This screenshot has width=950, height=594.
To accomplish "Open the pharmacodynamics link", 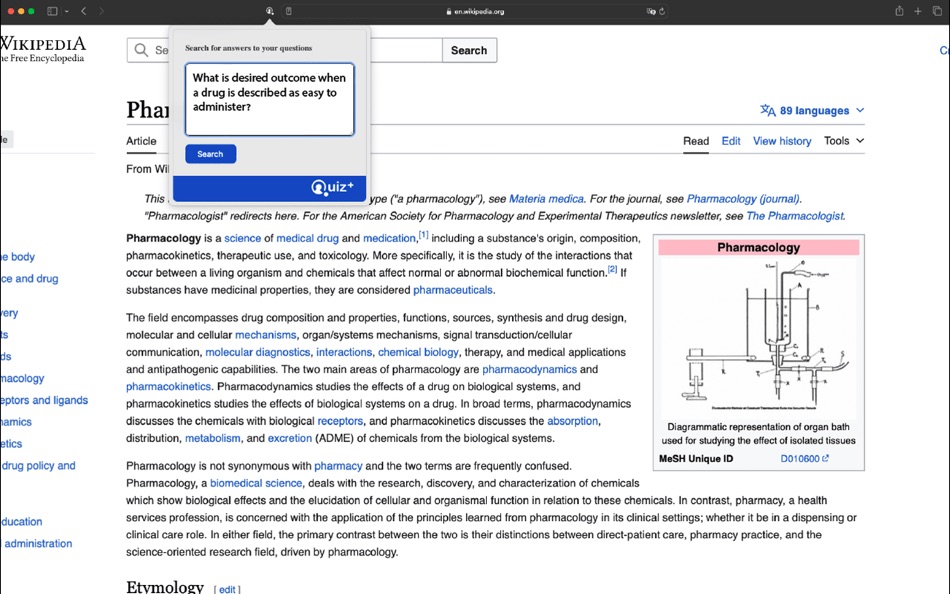I will [x=530, y=369].
